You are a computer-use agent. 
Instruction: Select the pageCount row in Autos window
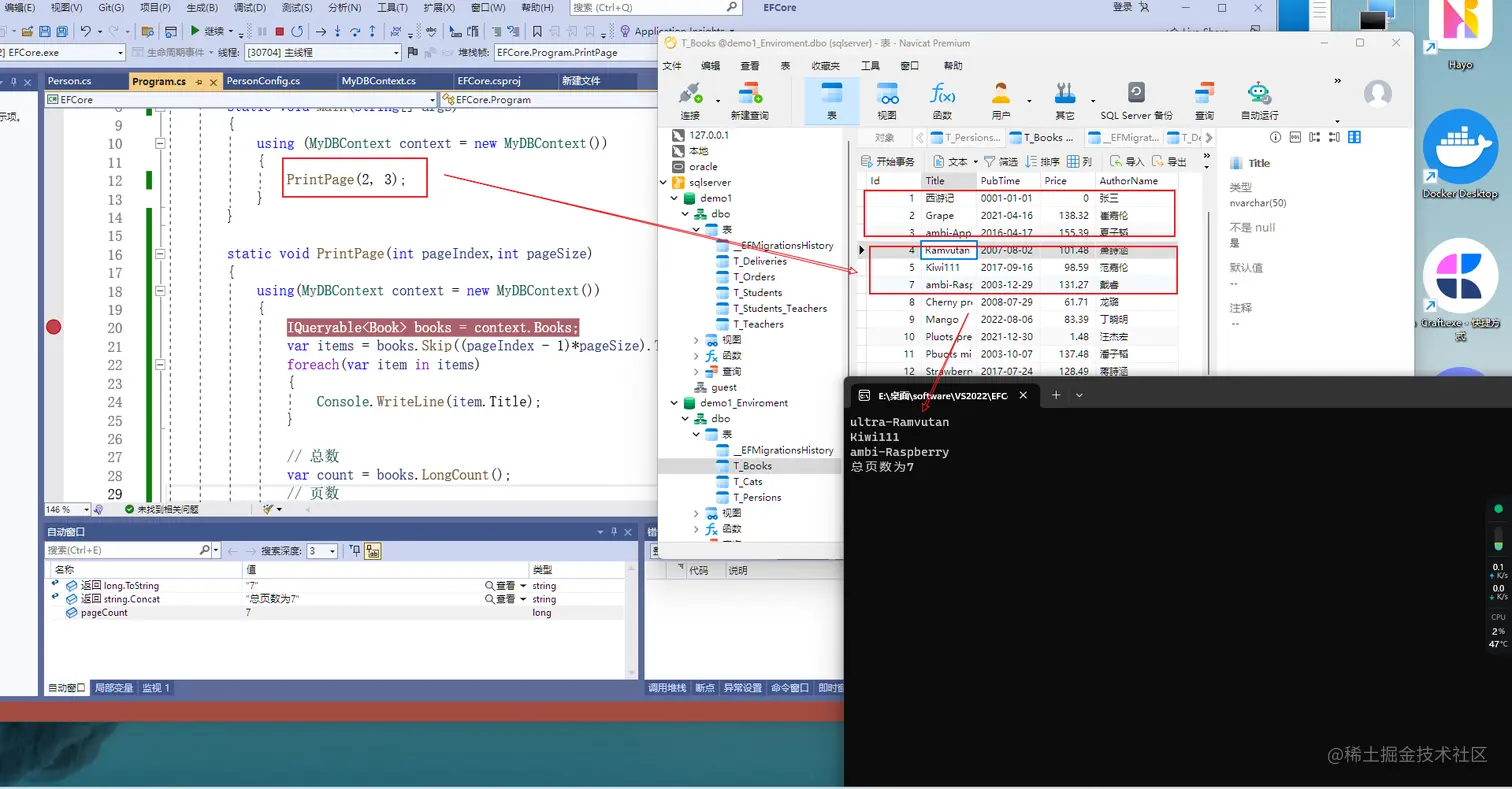tap(335, 613)
